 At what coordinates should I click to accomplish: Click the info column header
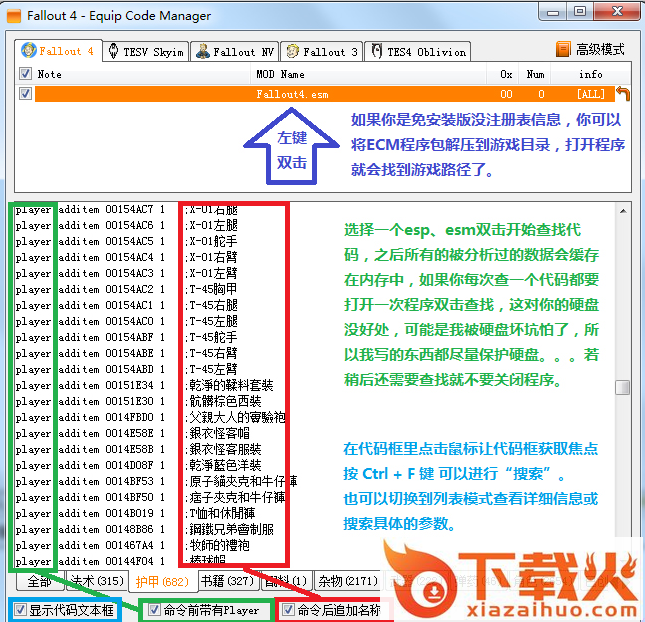590,74
